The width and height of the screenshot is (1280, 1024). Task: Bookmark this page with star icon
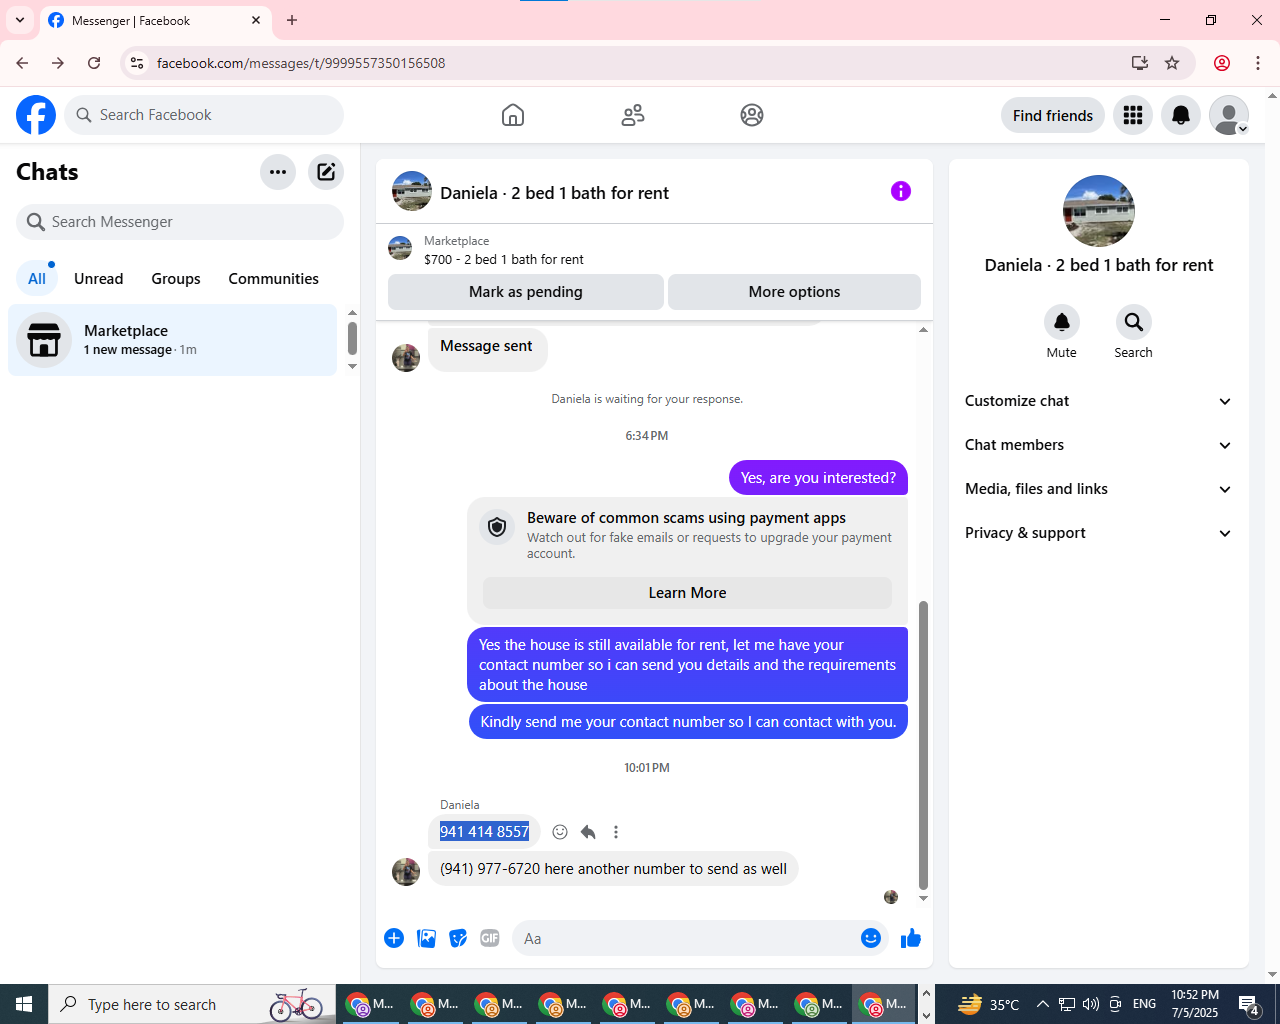[x=1172, y=63]
